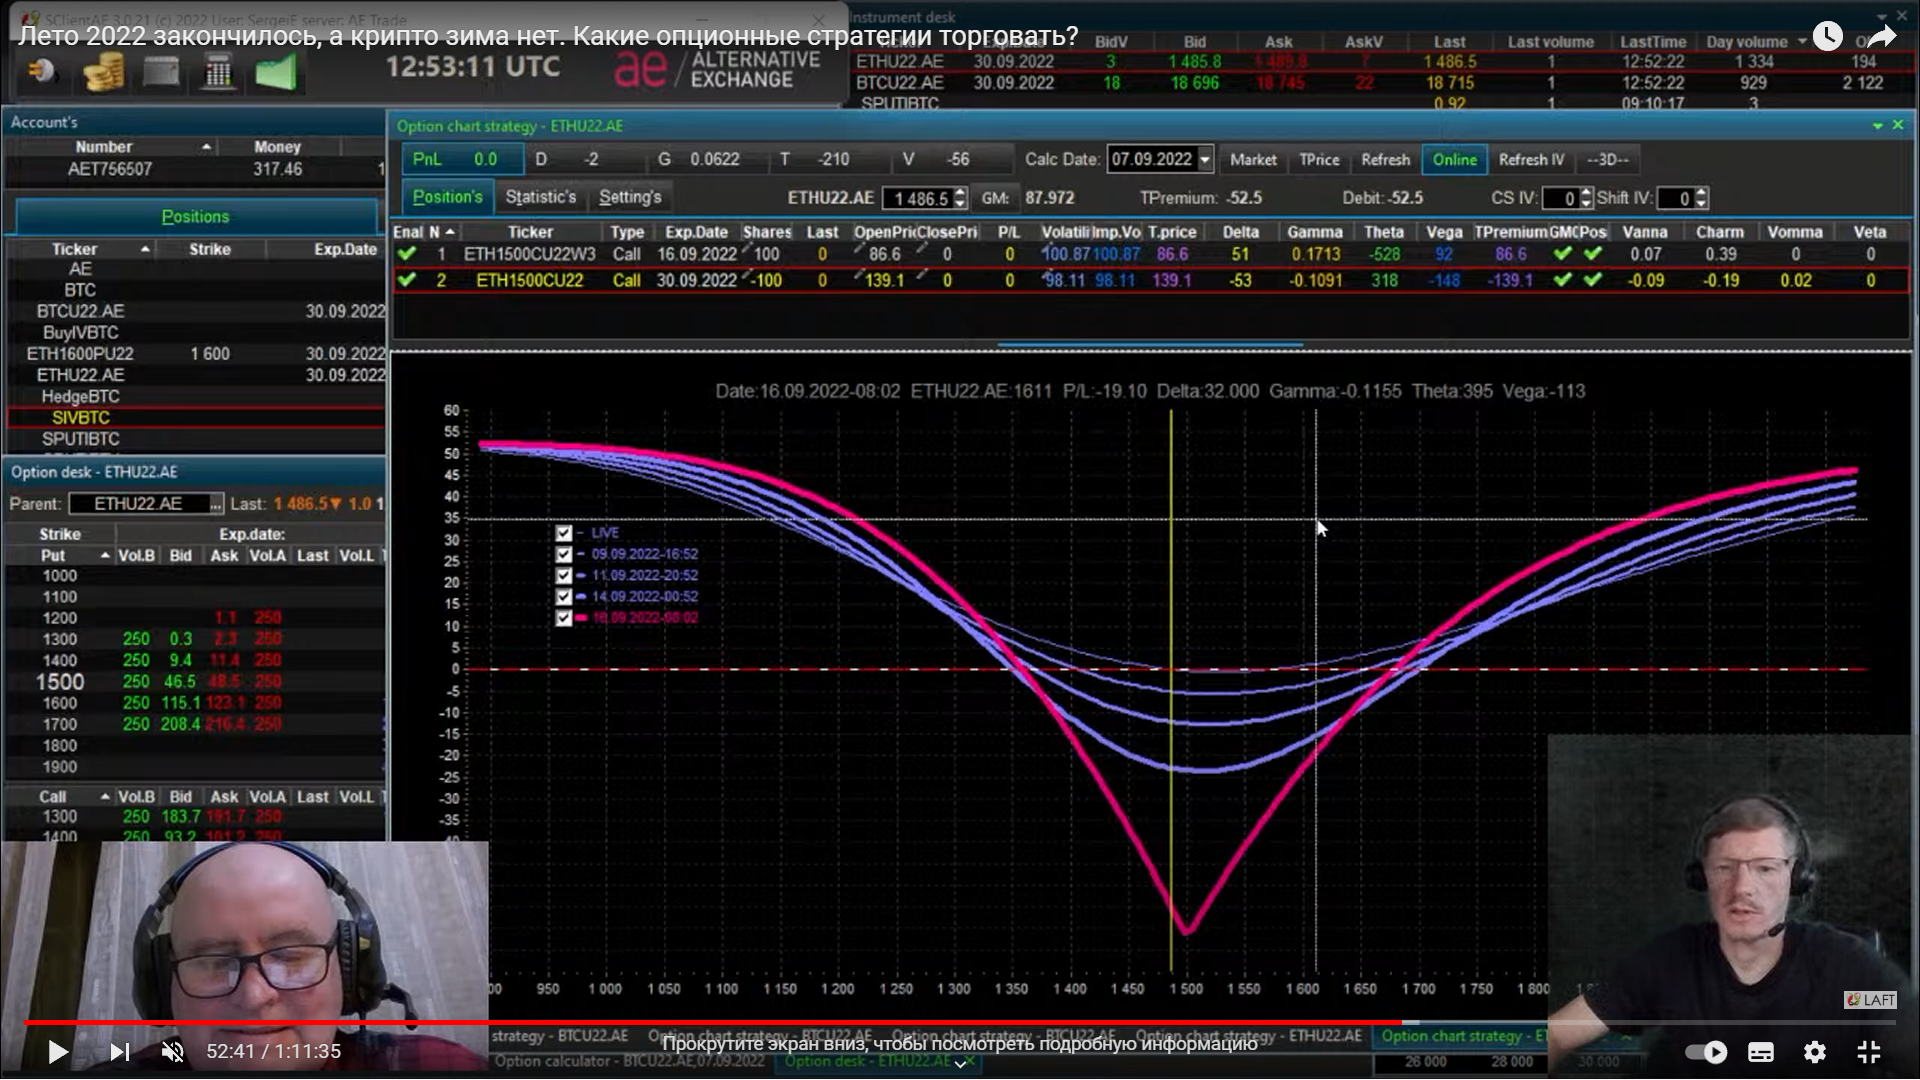
Task: Disable the ETH1500CU22W3 position checkmark
Action: 406,255
